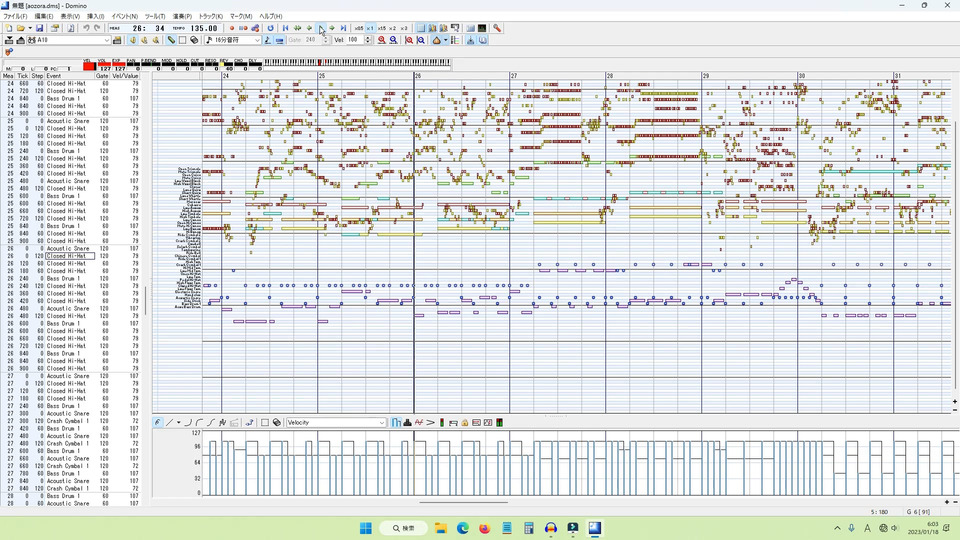Start recording with the red record button
The width and height of the screenshot is (960, 540).
(x=231, y=28)
